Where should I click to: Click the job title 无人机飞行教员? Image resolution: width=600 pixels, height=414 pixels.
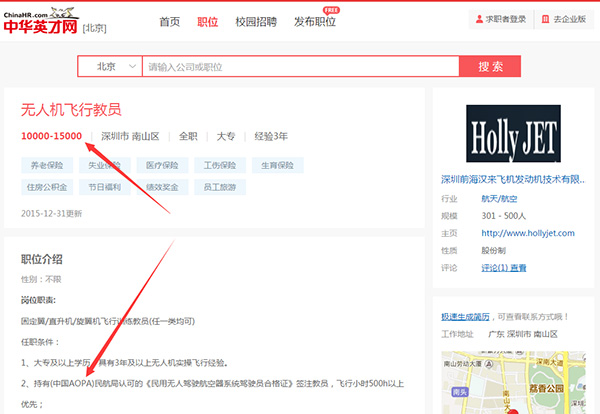pyautogui.click(x=71, y=110)
